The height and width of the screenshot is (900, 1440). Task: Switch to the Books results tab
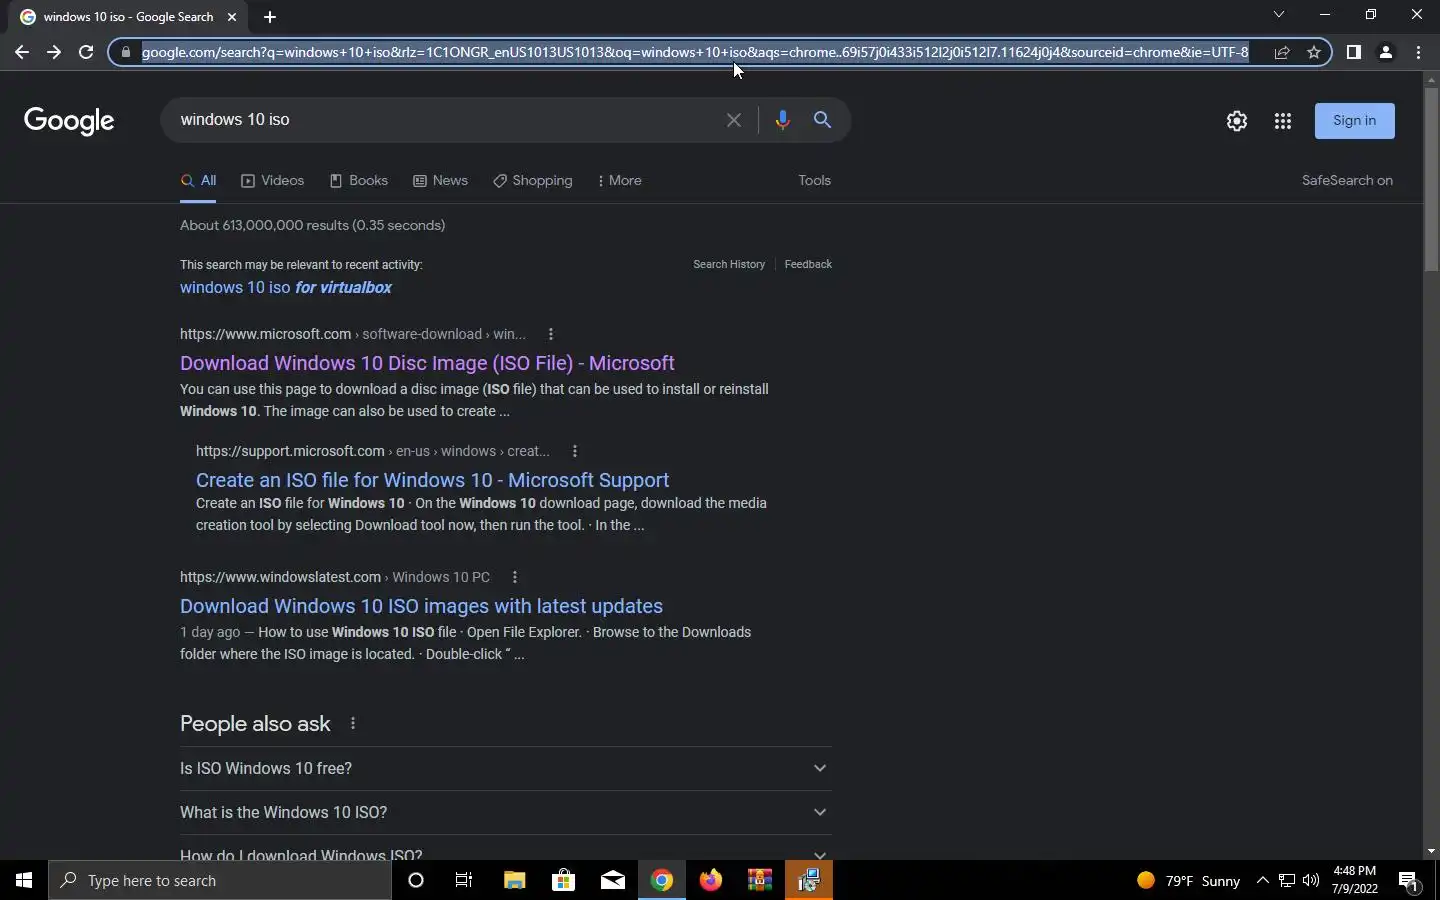[359, 181]
